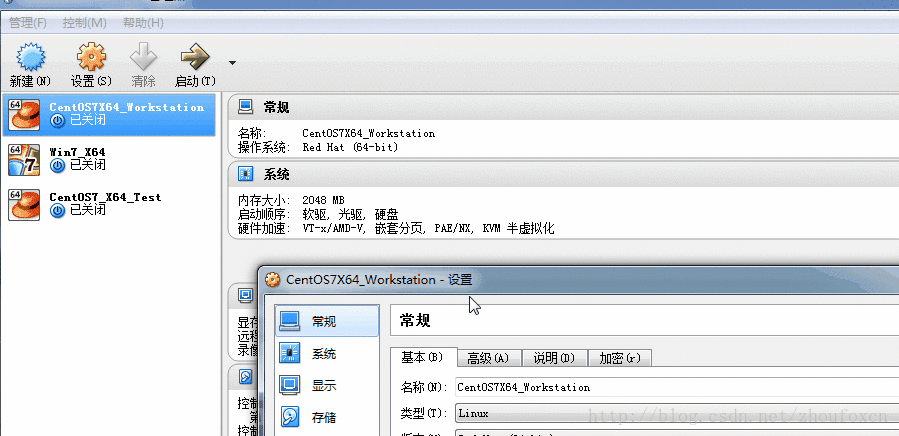Open the 帮助(H) menu
899x436 pixels.
[143, 23]
